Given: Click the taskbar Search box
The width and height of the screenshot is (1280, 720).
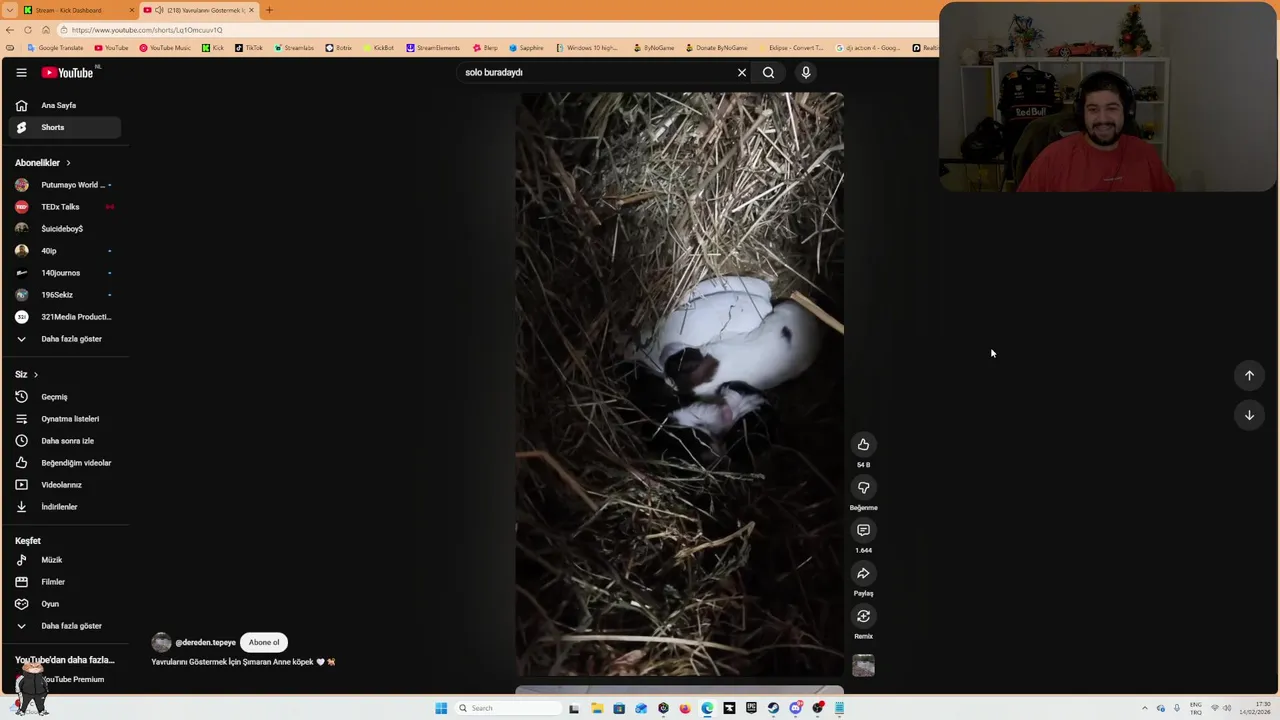Looking at the screenshot, I should pos(508,708).
